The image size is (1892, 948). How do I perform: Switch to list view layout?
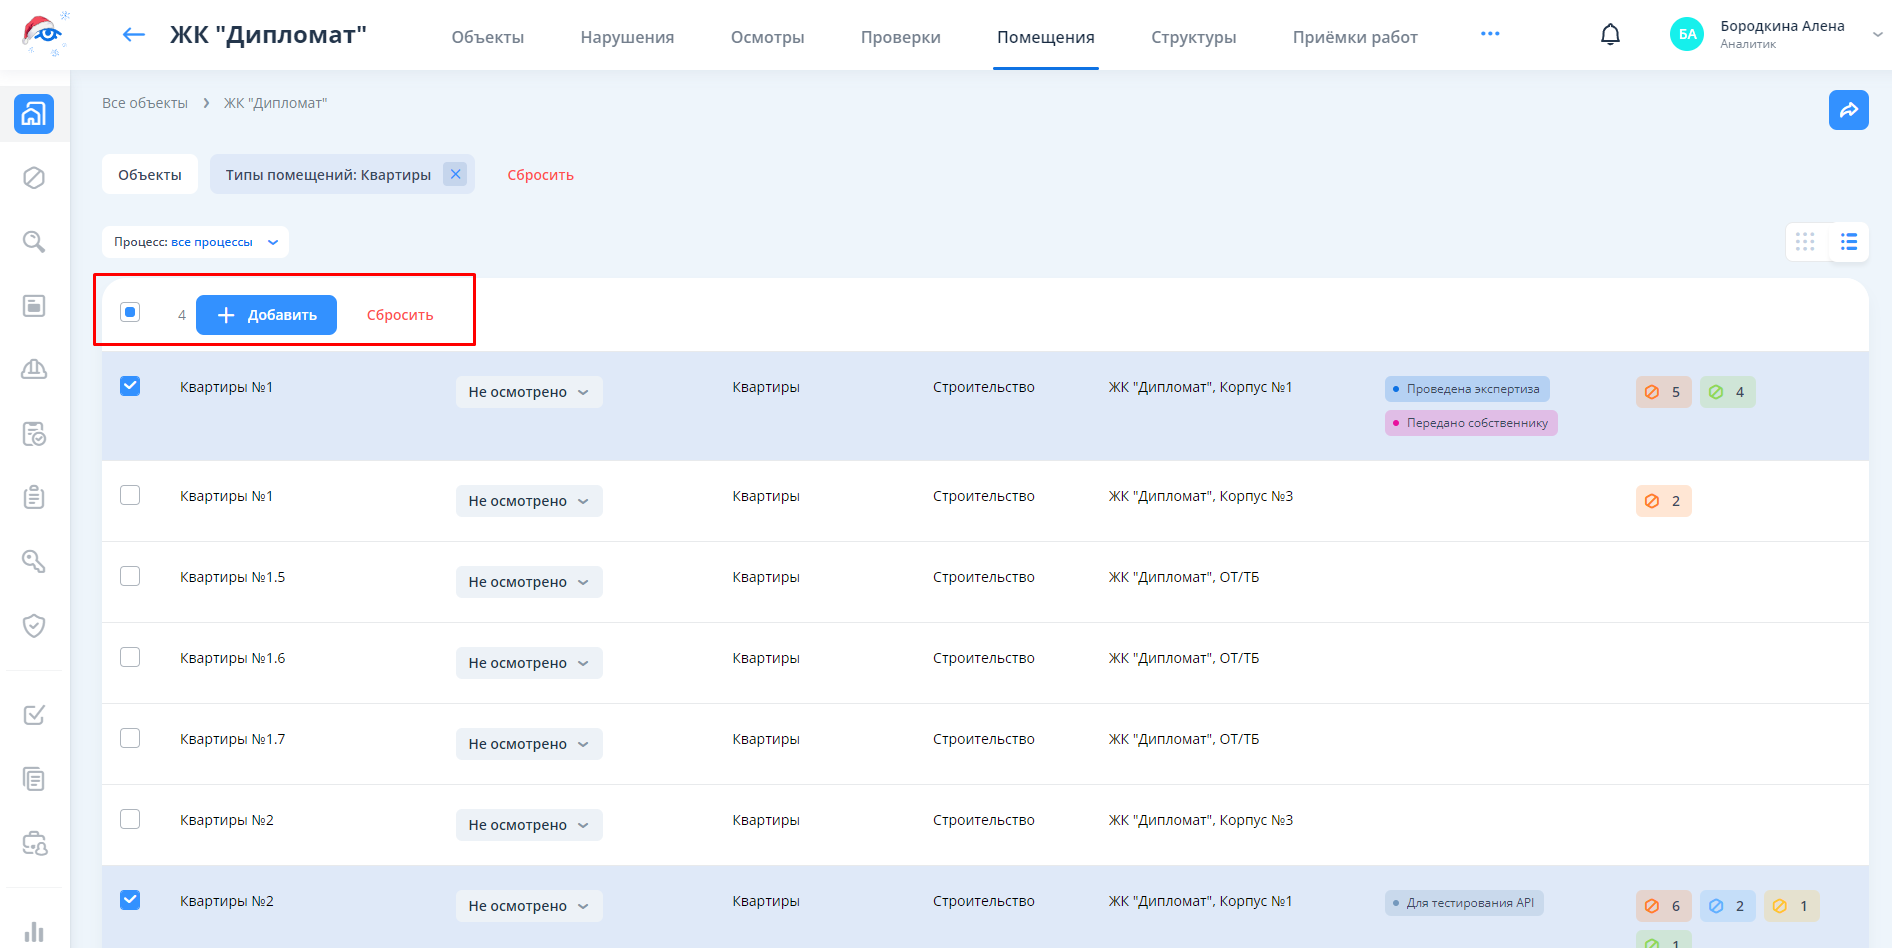tap(1849, 242)
